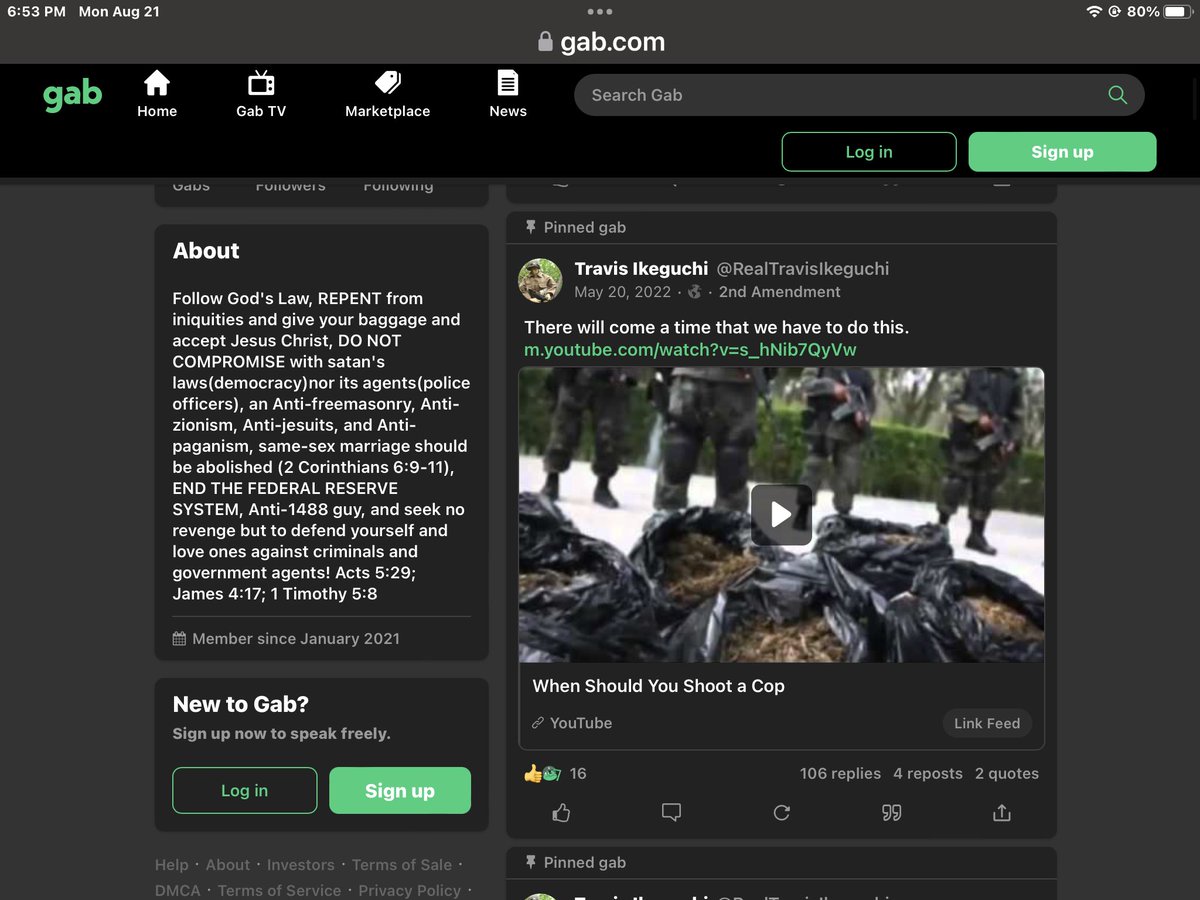Image resolution: width=1200 pixels, height=900 pixels.
Task: Like the pinned gab with thumbs-up icon
Action: click(x=561, y=813)
